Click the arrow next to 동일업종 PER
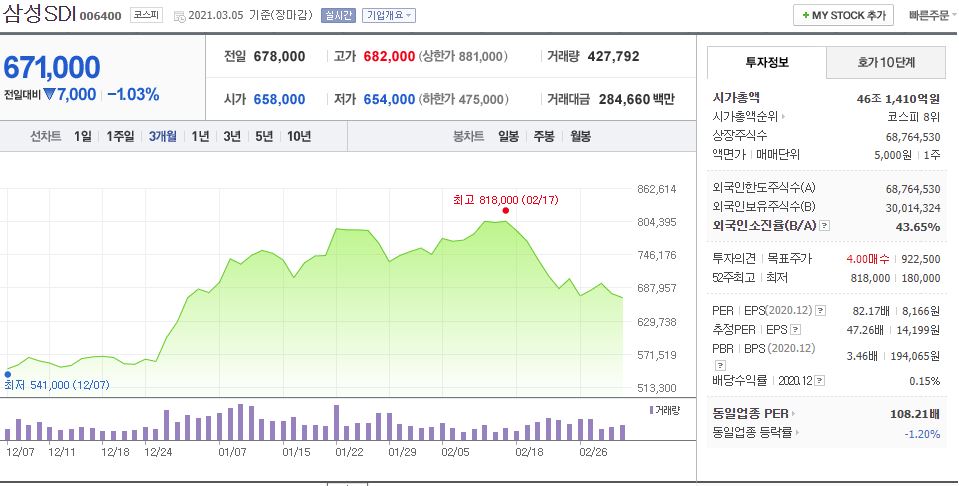 pyautogui.click(x=794, y=414)
